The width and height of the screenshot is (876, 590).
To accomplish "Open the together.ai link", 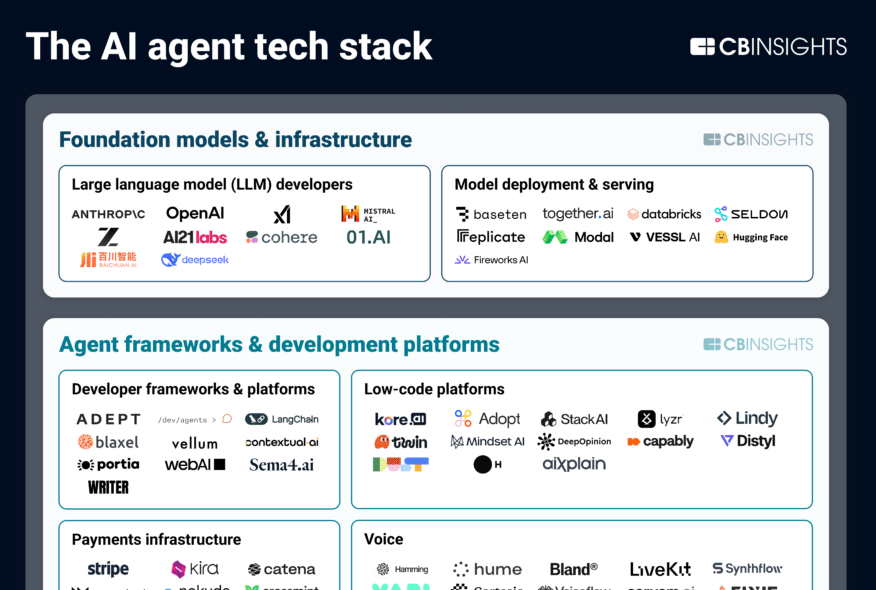I will pyautogui.click(x=578, y=213).
